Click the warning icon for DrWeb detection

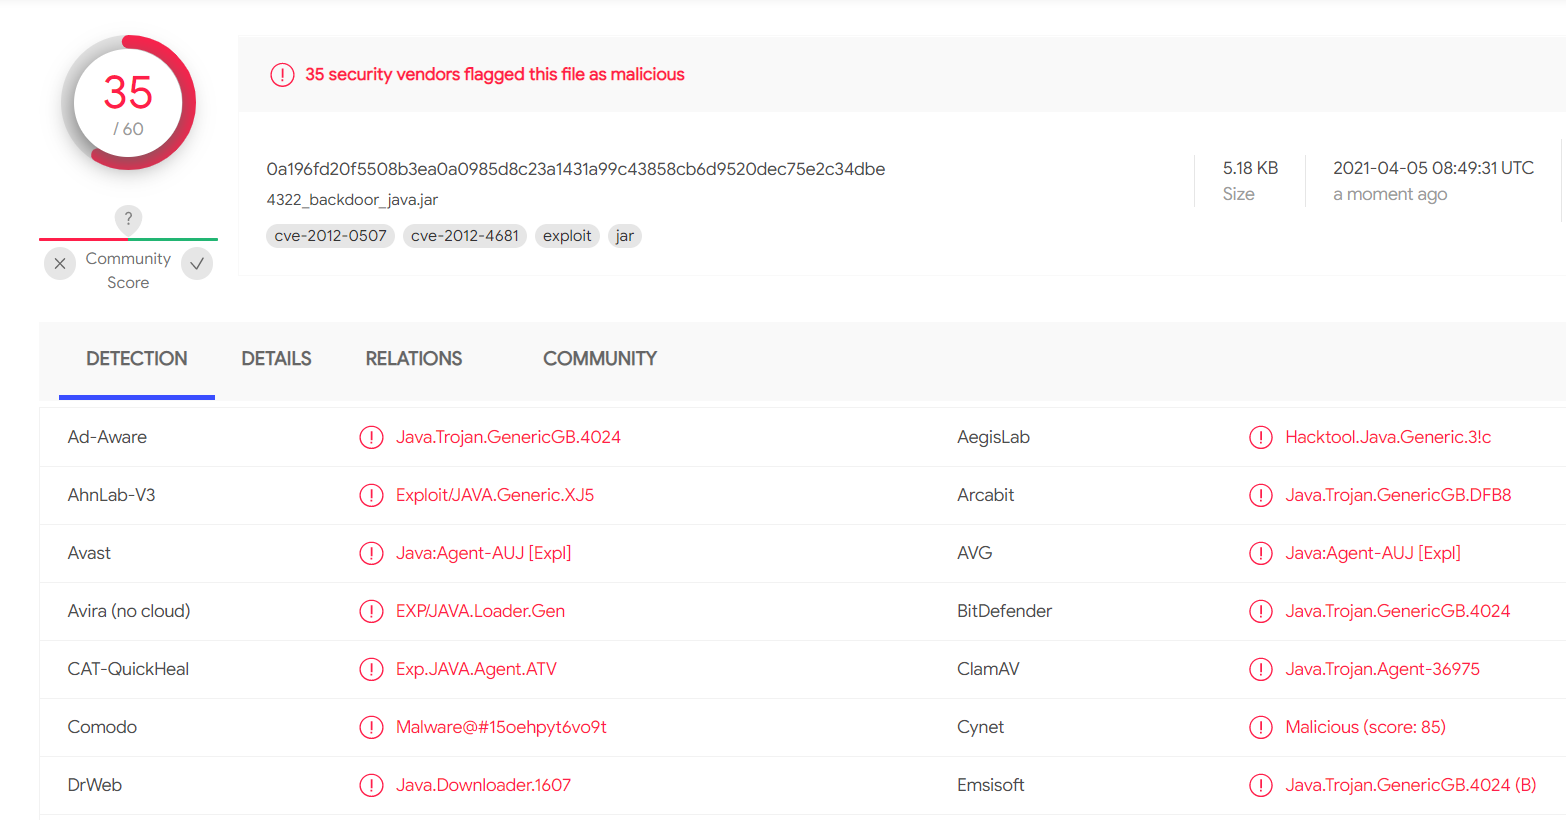coord(371,786)
